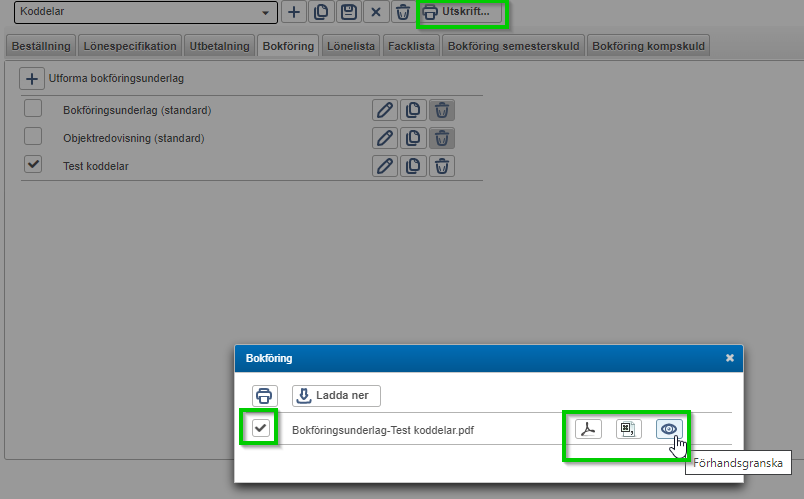This screenshot has height=499, width=804.
Task: Close the Bokföring dialog
Action: [730, 358]
